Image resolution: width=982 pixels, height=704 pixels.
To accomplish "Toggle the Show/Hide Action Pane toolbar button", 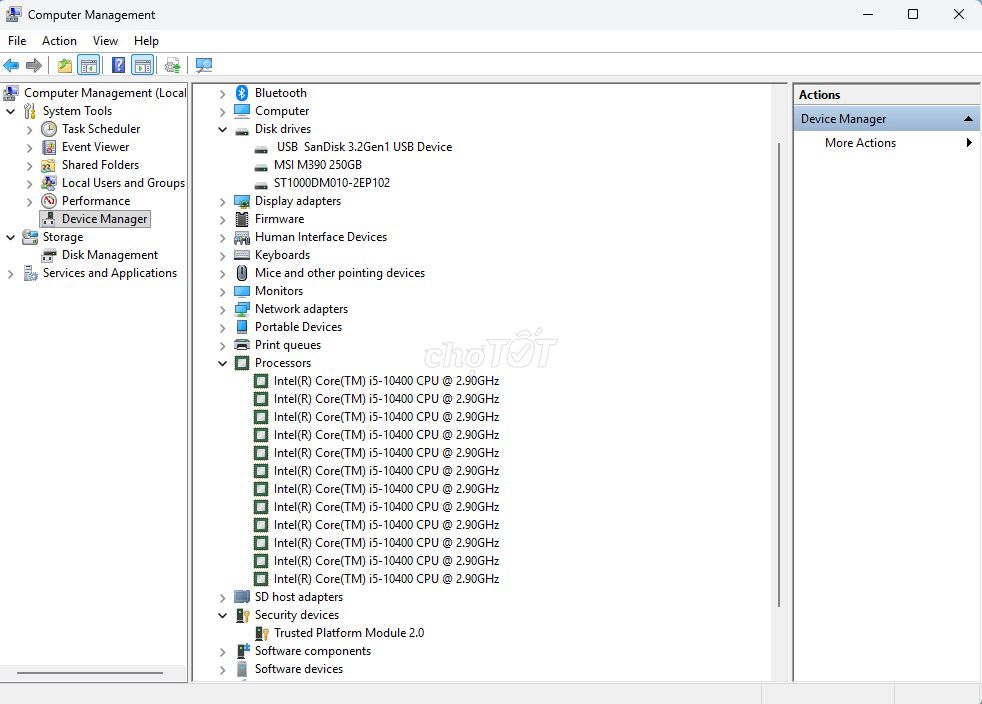I will pyautogui.click(x=143, y=66).
